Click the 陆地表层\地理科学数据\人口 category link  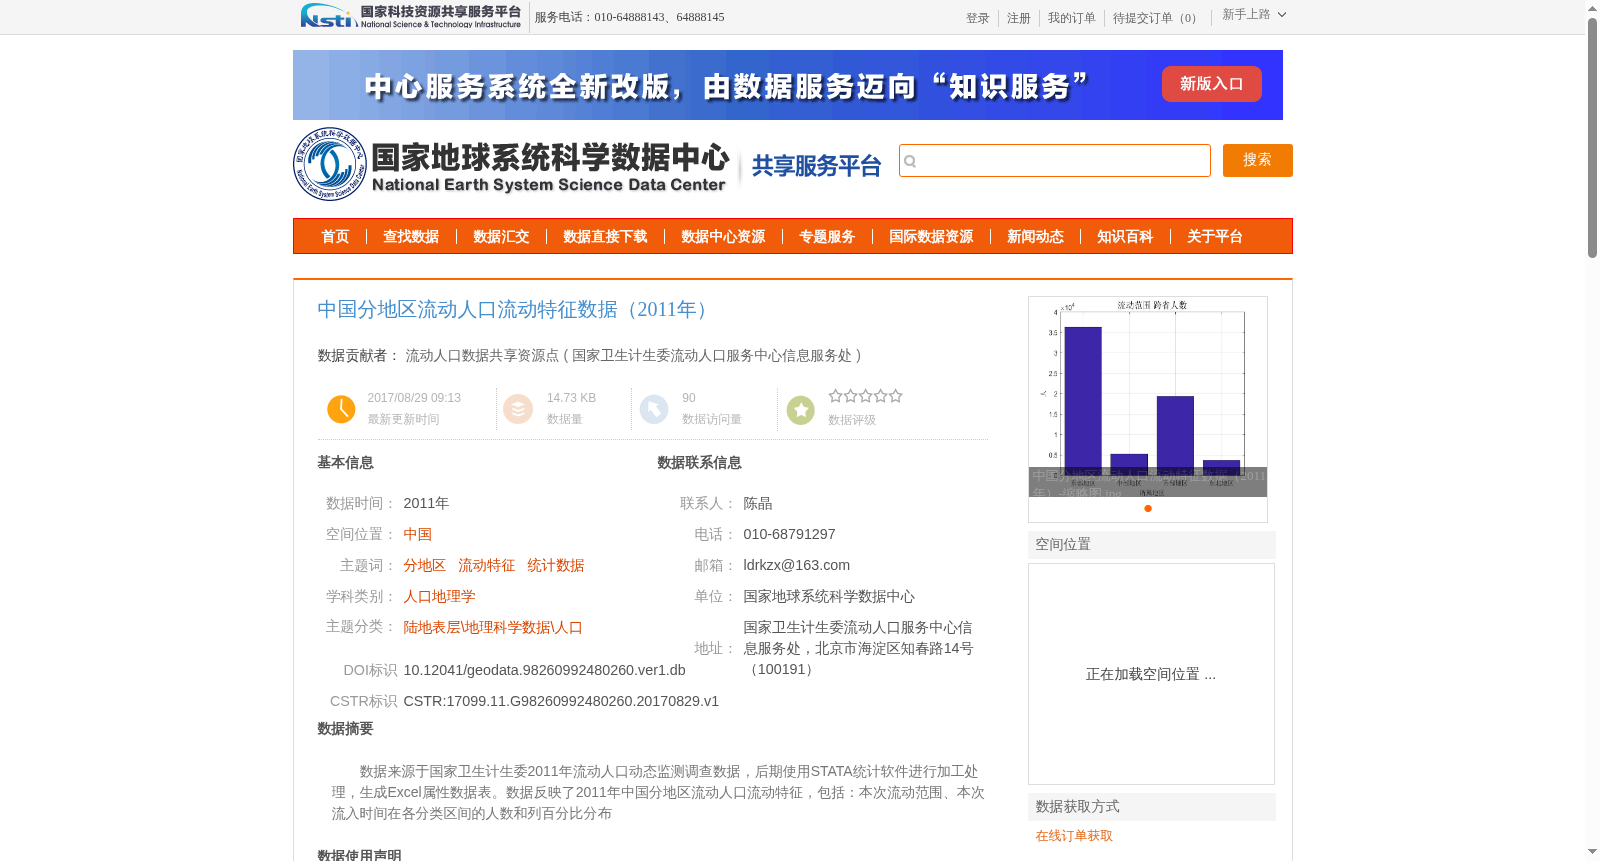[493, 627]
